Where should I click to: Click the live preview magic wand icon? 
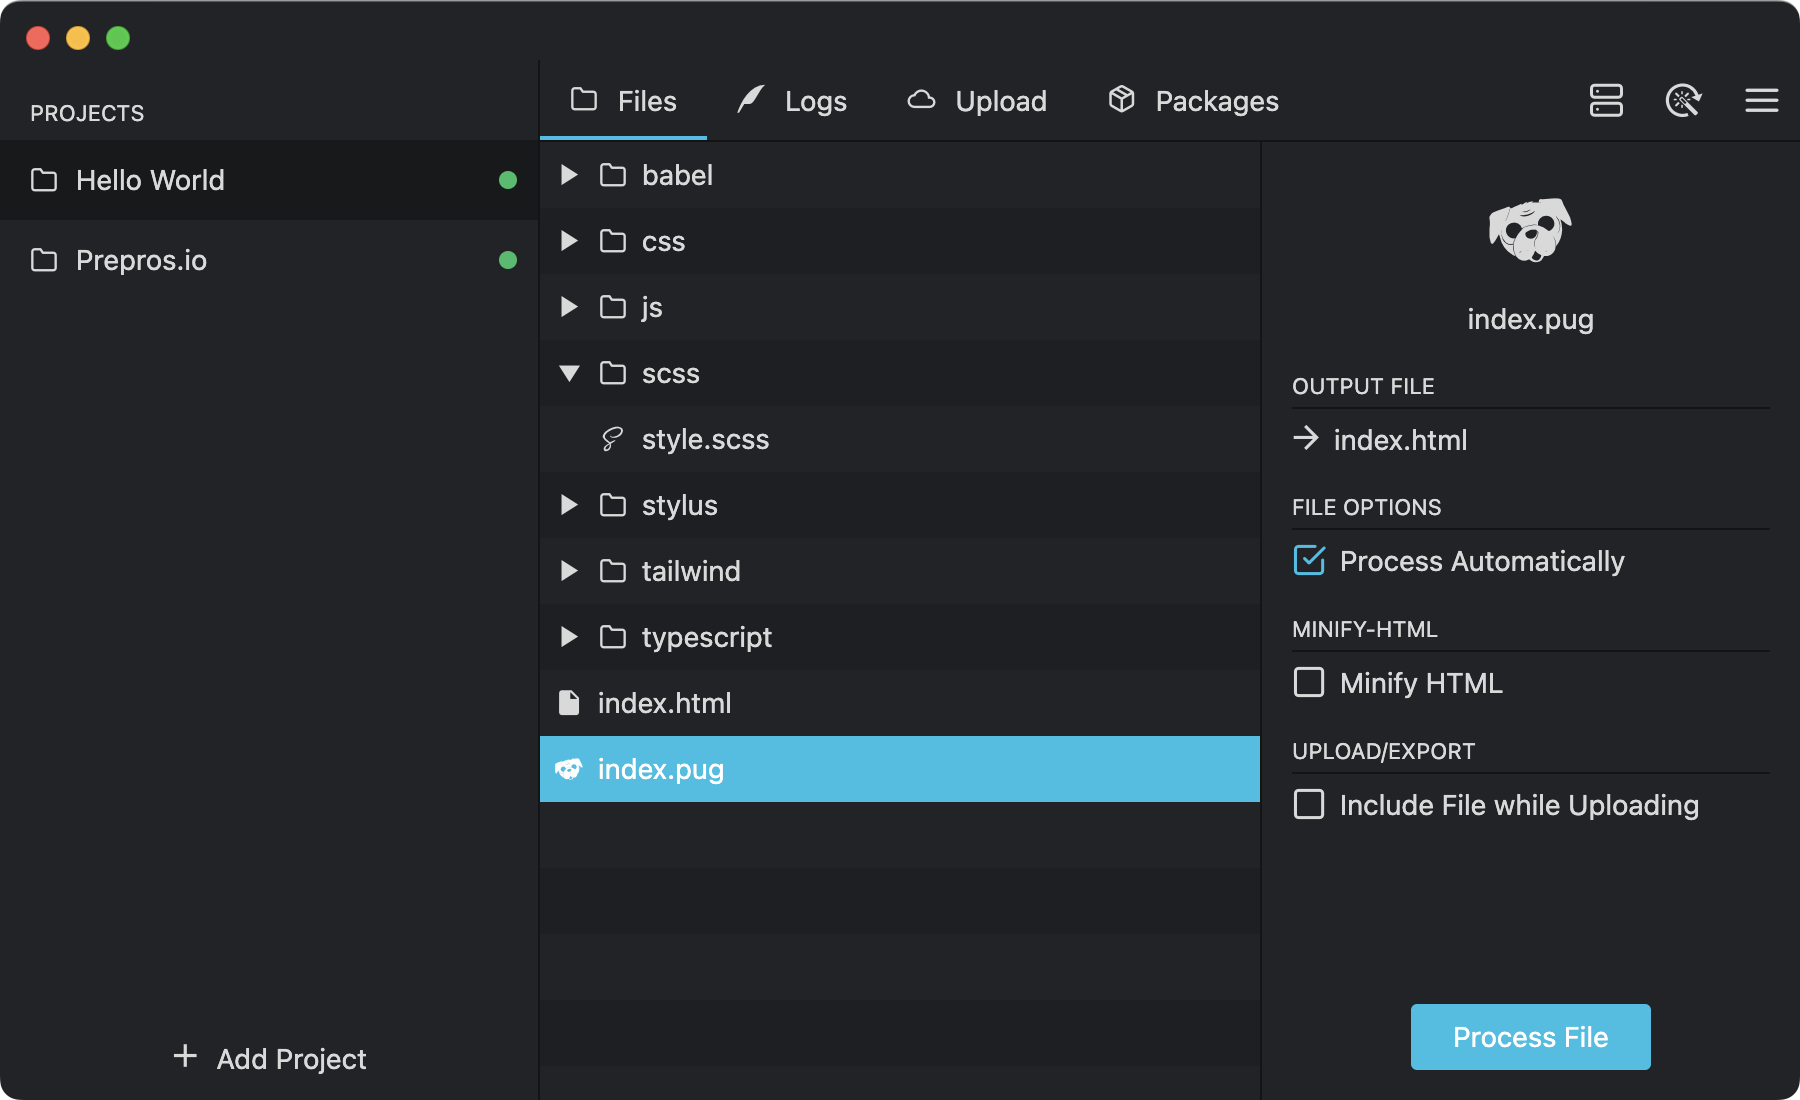click(1683, 100)
